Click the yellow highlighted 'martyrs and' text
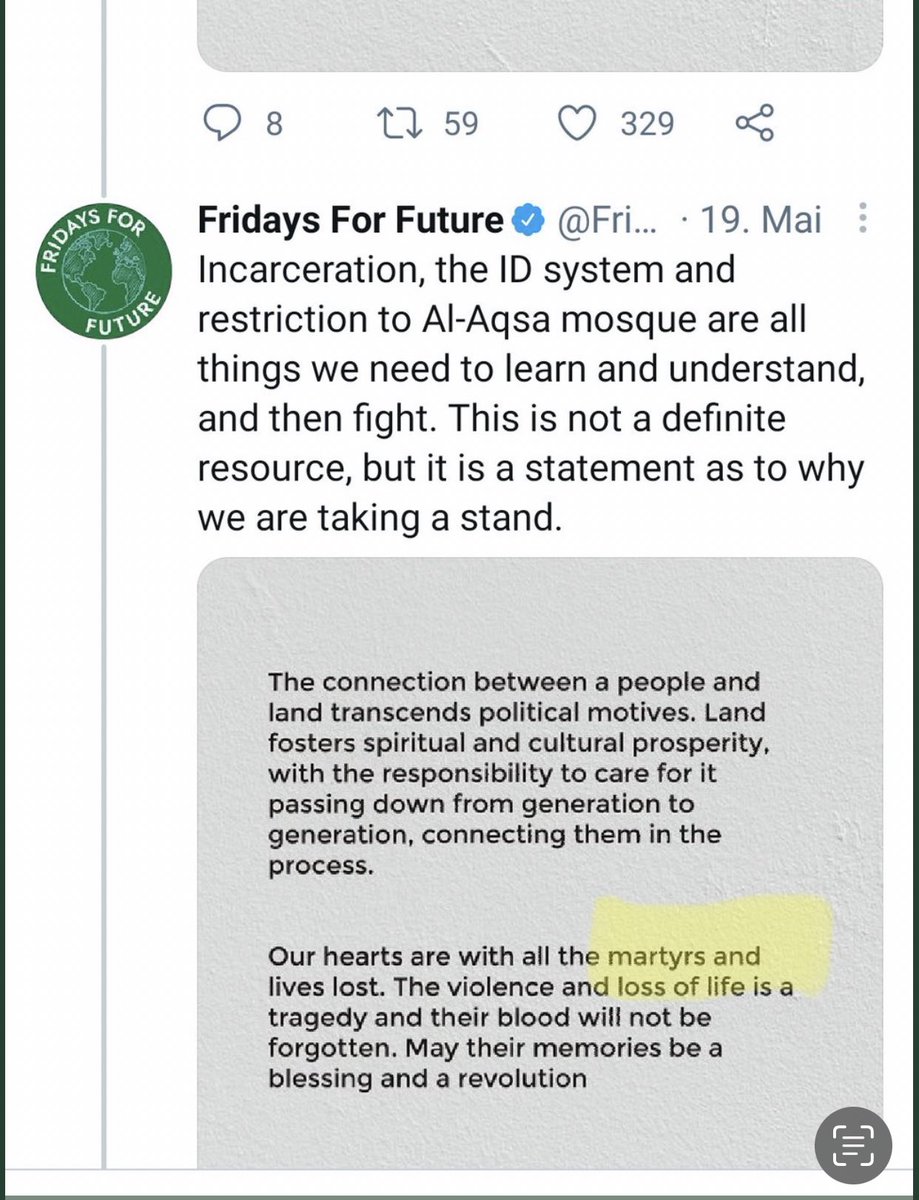 coord(690,956)
